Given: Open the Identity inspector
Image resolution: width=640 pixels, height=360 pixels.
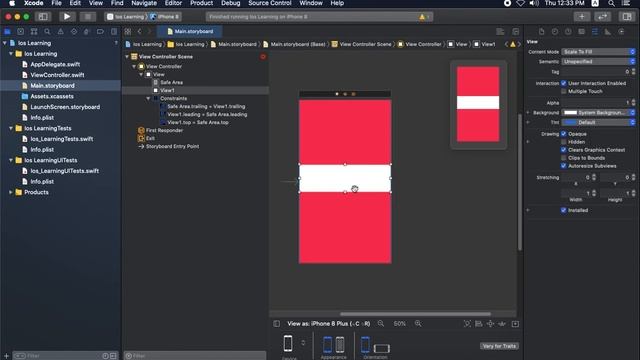Looking at the screenshot, I should click(581, 32).
